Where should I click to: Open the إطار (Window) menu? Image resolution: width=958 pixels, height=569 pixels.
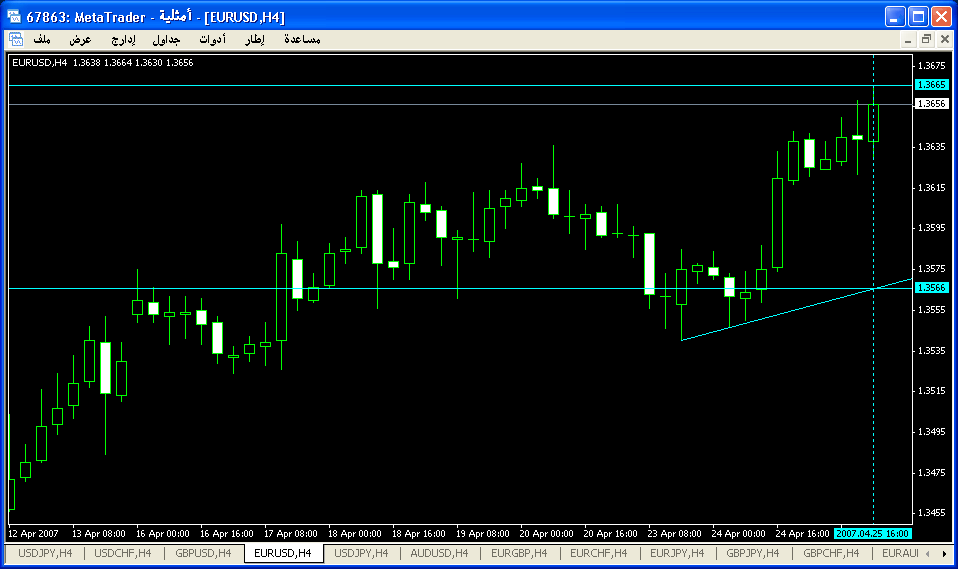click(x=255, y=40)
